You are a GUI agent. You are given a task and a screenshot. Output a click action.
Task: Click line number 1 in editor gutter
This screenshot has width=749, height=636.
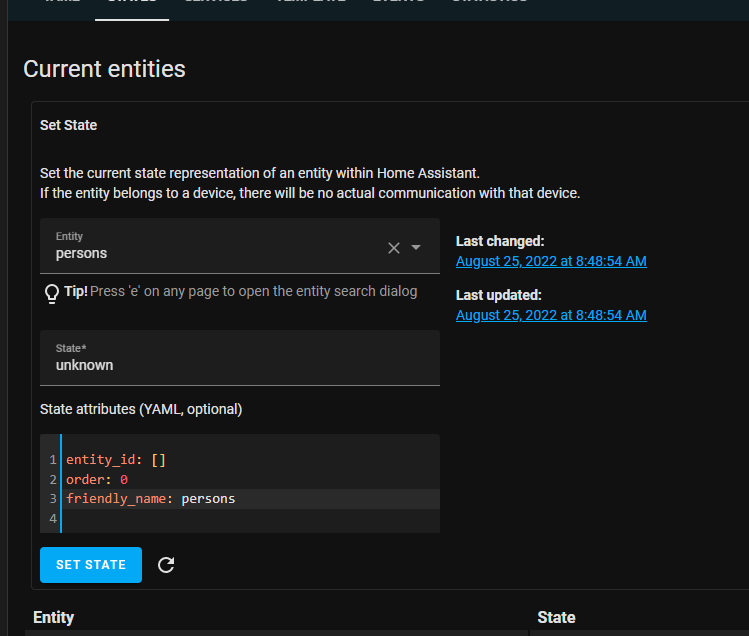pos(52,460)
